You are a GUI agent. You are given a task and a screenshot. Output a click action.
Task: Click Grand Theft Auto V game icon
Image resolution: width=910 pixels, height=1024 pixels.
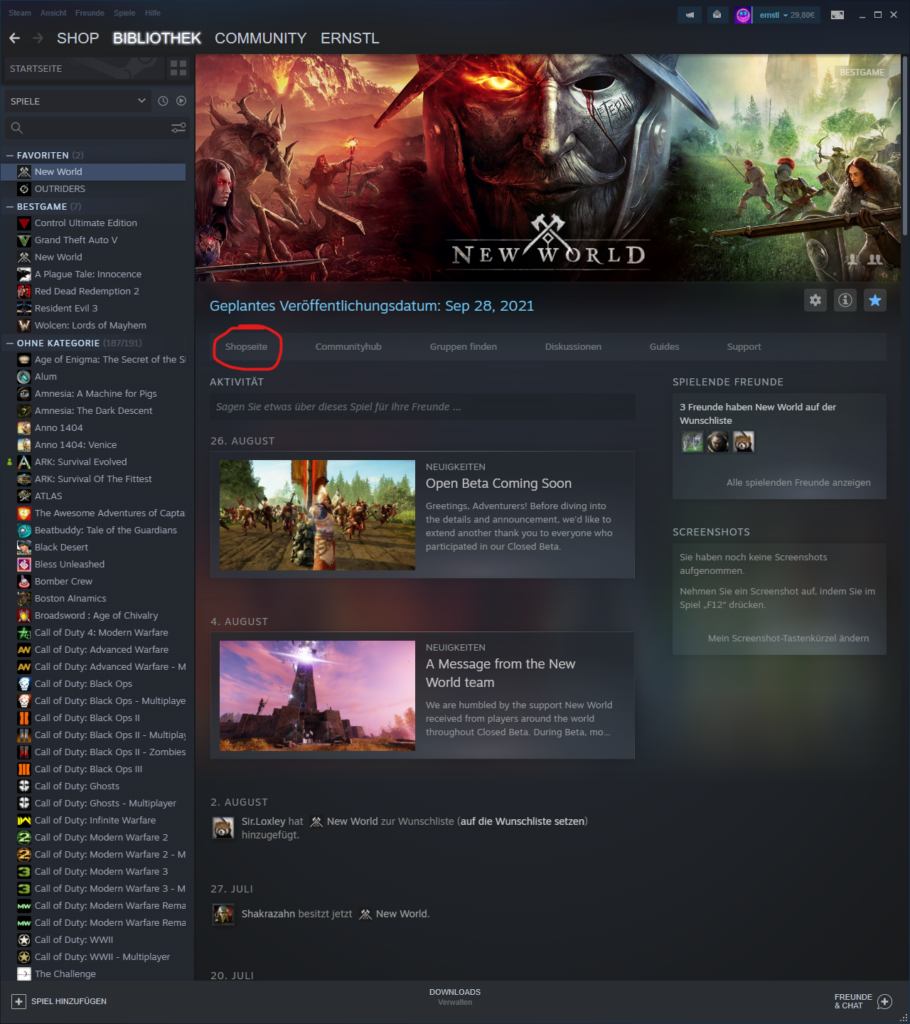pos(24,240)
